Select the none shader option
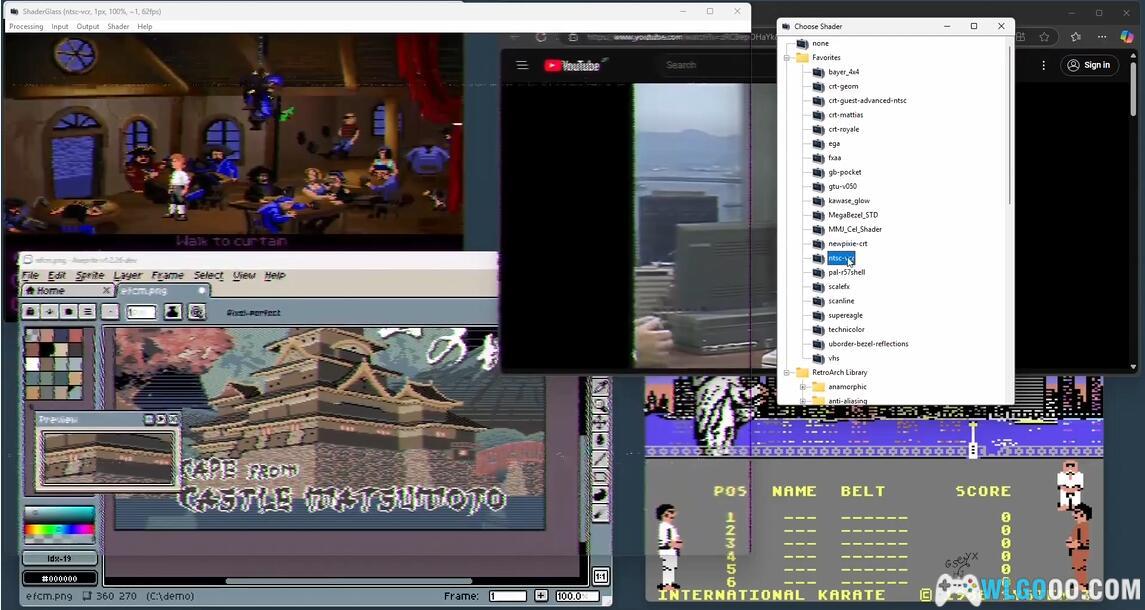The width and height of the screenshot is (1145, 610). coord(820,43)
